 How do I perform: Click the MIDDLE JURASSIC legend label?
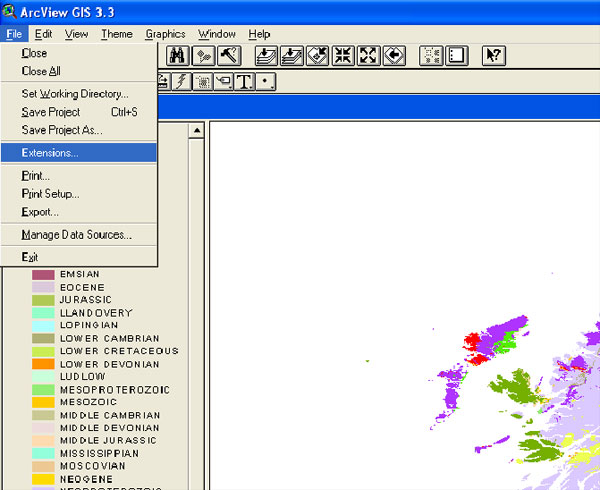tap(108, 441)
